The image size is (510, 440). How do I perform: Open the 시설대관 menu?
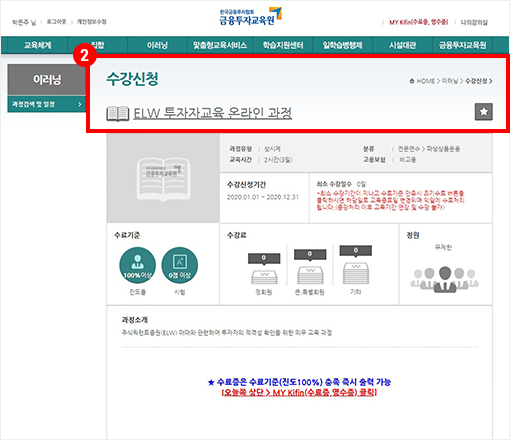tap(402, 45)
